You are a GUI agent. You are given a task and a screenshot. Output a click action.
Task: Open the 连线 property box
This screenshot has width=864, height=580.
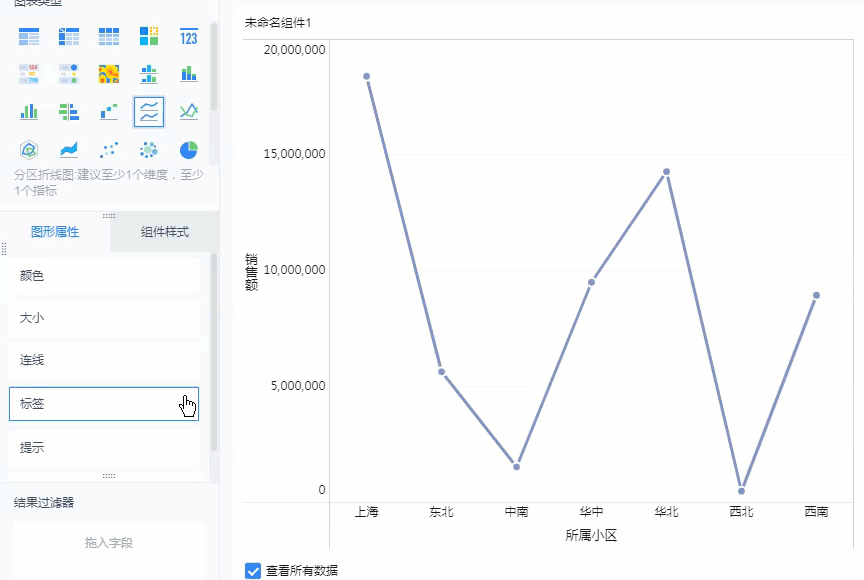104,360
